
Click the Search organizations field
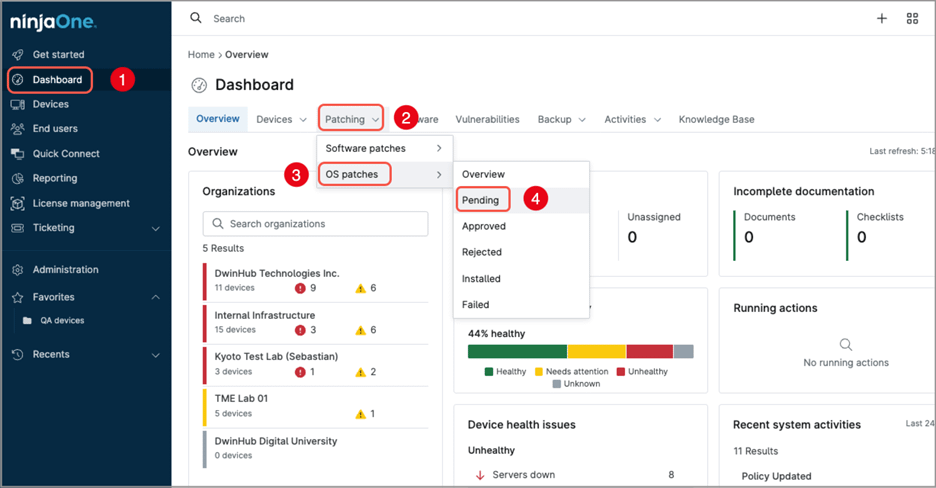click(x=315, y=224)
